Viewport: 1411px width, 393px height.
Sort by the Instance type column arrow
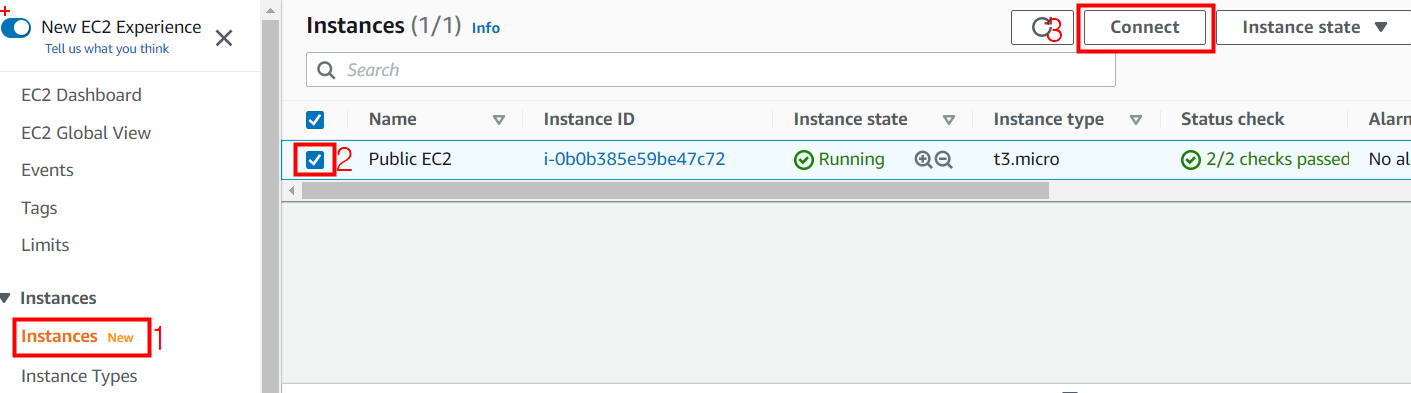(x=1136, y=121)
